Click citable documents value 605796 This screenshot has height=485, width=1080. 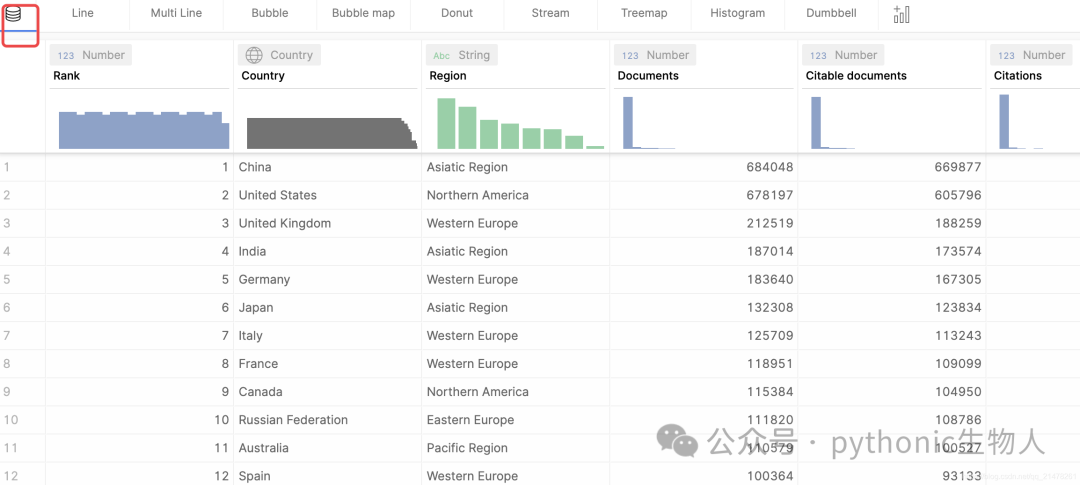(957, 196)
